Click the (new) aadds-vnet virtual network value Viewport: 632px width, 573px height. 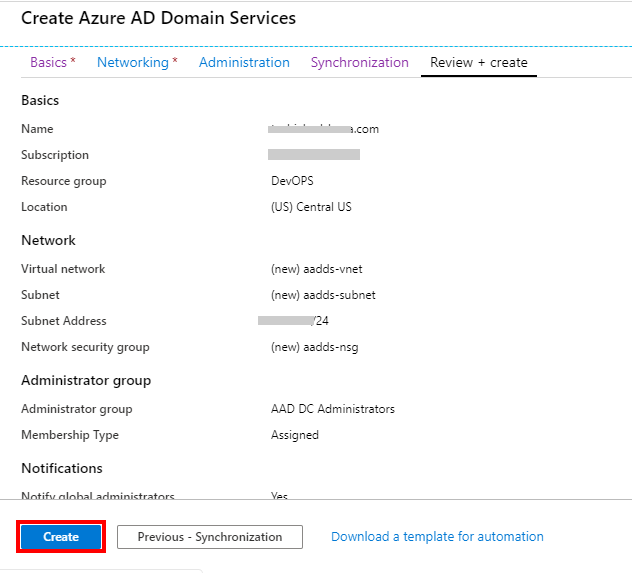[x=316, y=269]
